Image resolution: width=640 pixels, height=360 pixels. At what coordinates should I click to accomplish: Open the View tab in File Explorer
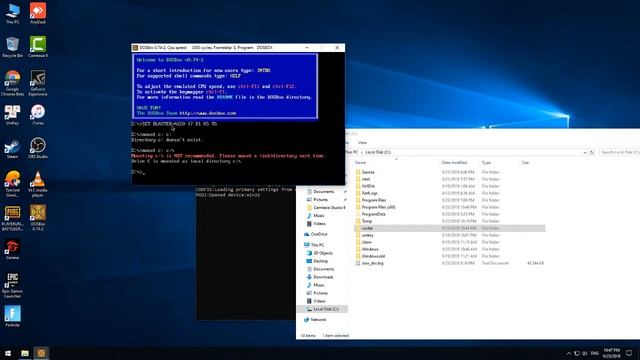click(x=362, y=142)
